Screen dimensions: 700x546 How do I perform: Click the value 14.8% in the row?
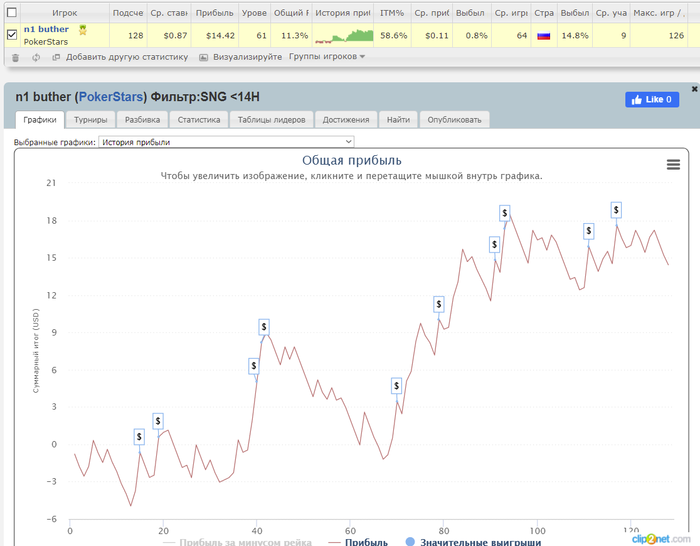tap(575, 35)
